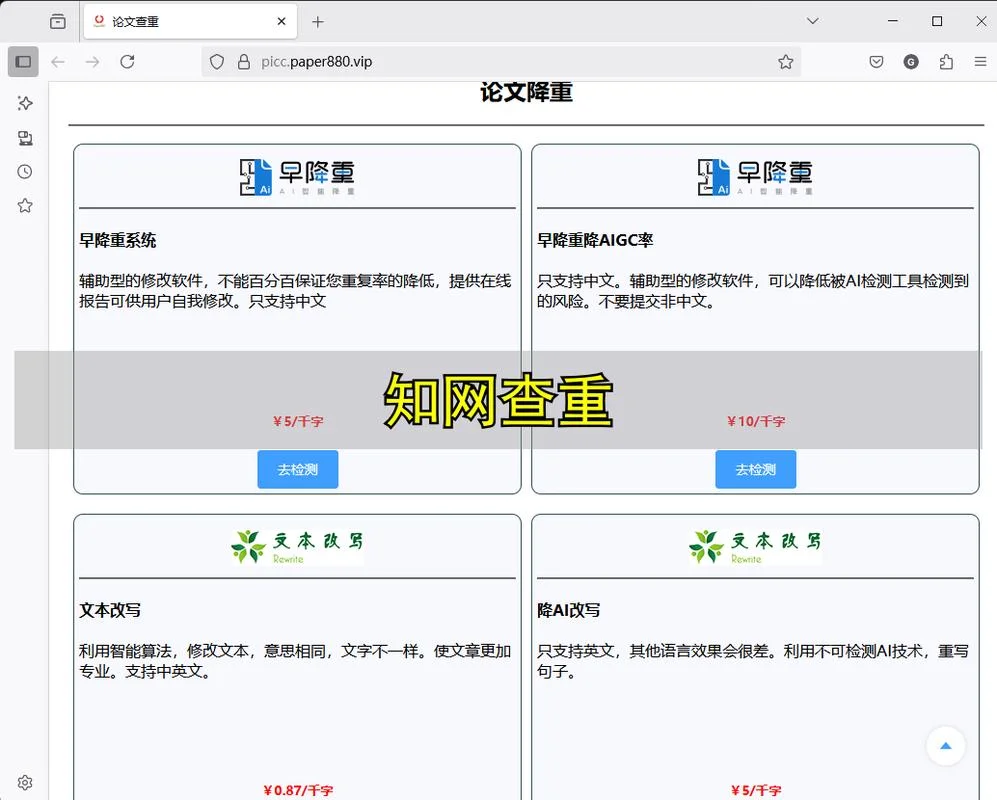Viewport: 997px width, 800px height.
Task: Bookmark this page with the star
Action: 785,62
